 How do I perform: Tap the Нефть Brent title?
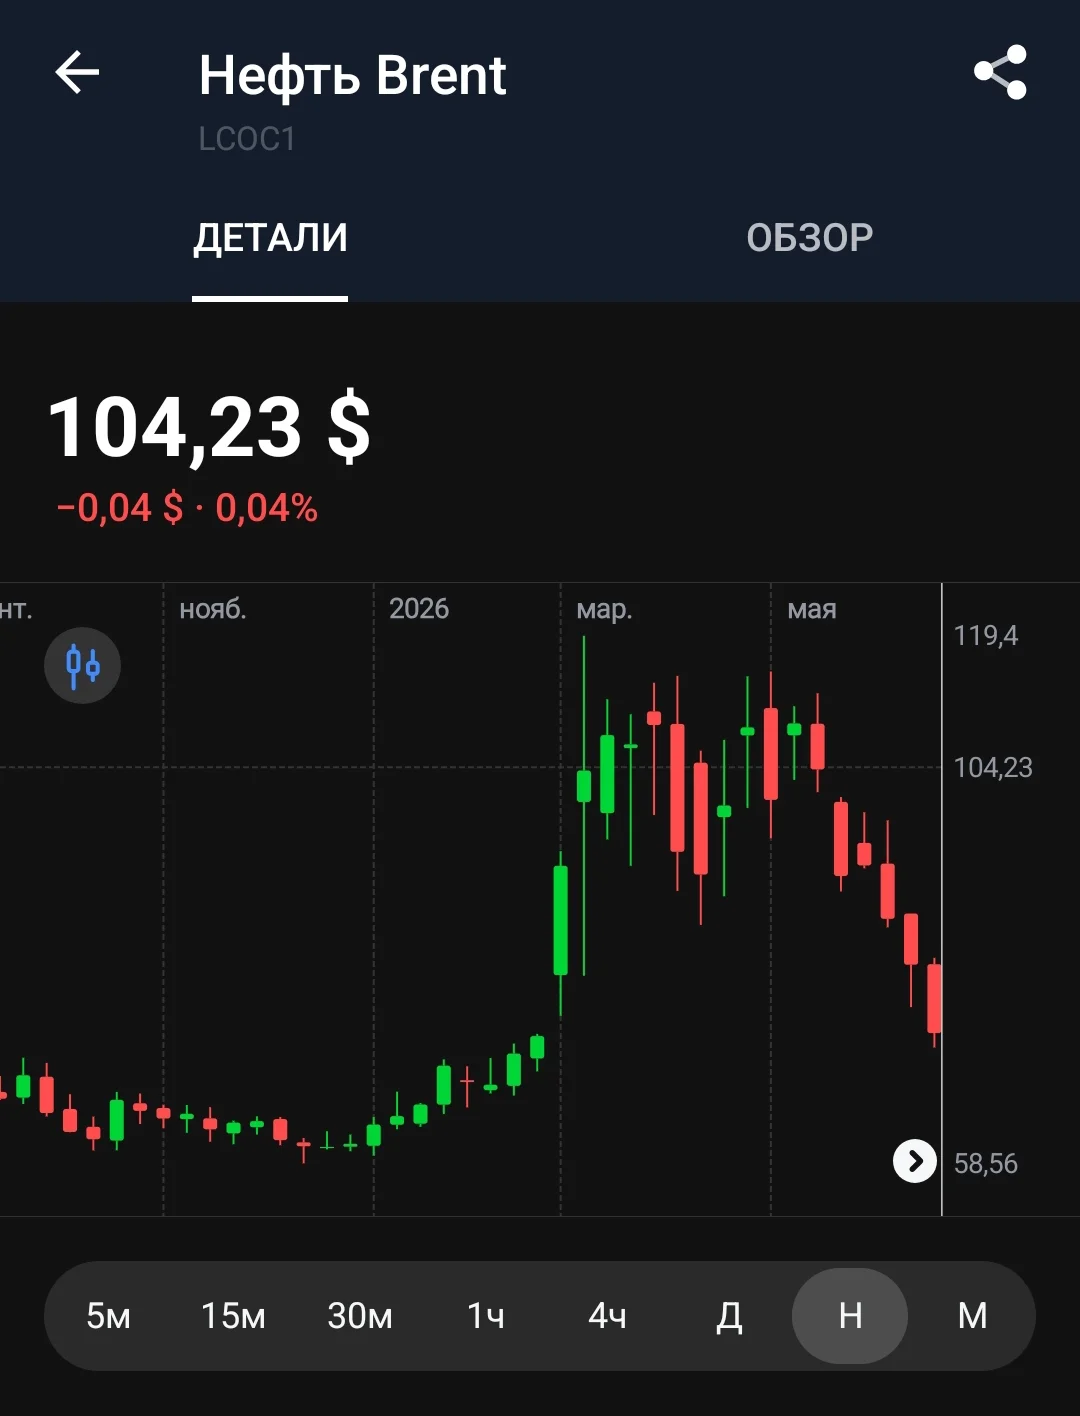pos(353,76)
